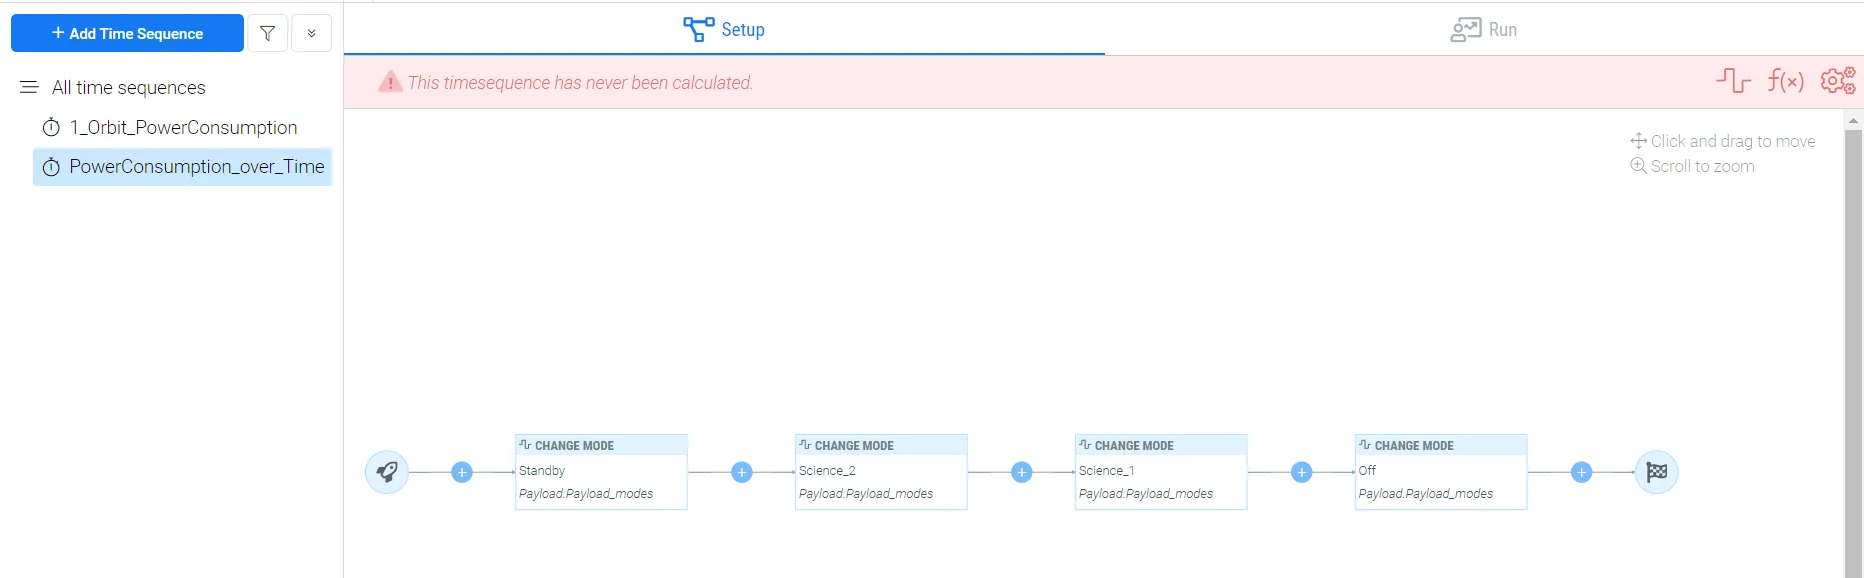Click the scrollbar up arrow

1853,120
